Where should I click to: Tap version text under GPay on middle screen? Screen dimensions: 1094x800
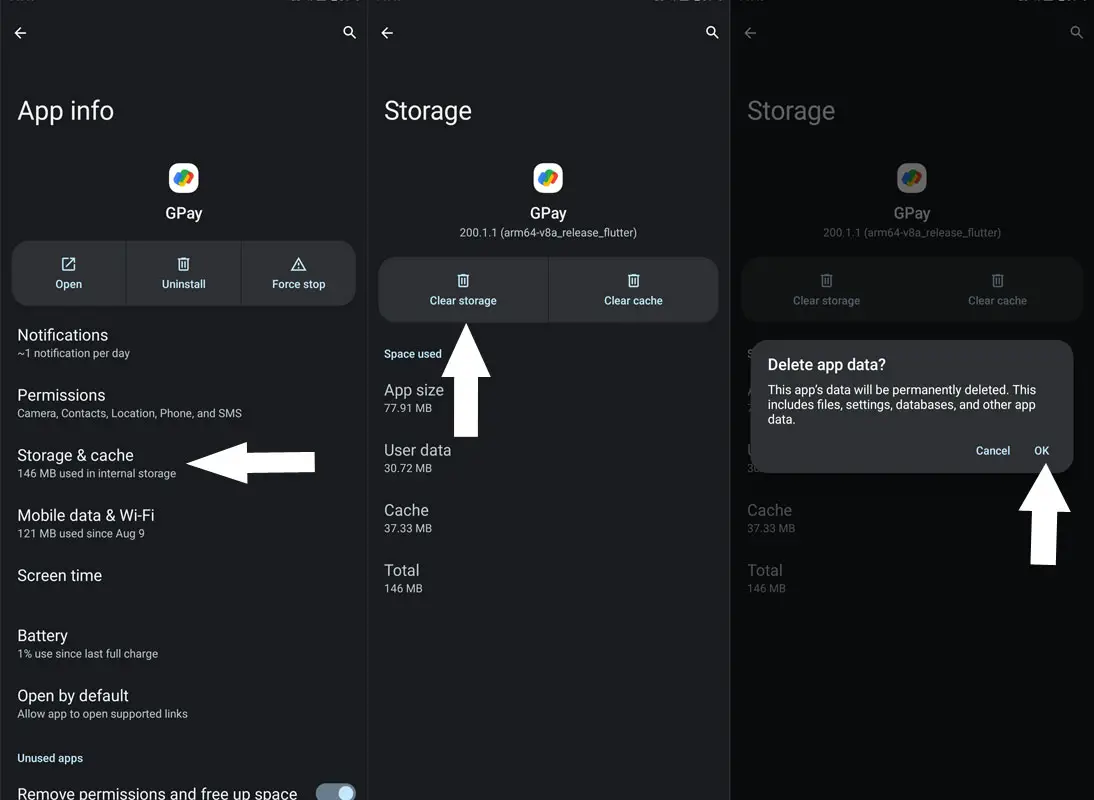pos(548,232)
